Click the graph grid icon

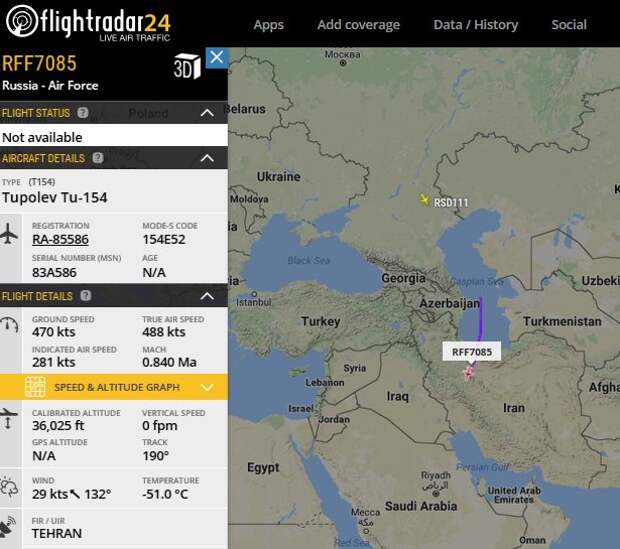[x=35, y=387]
